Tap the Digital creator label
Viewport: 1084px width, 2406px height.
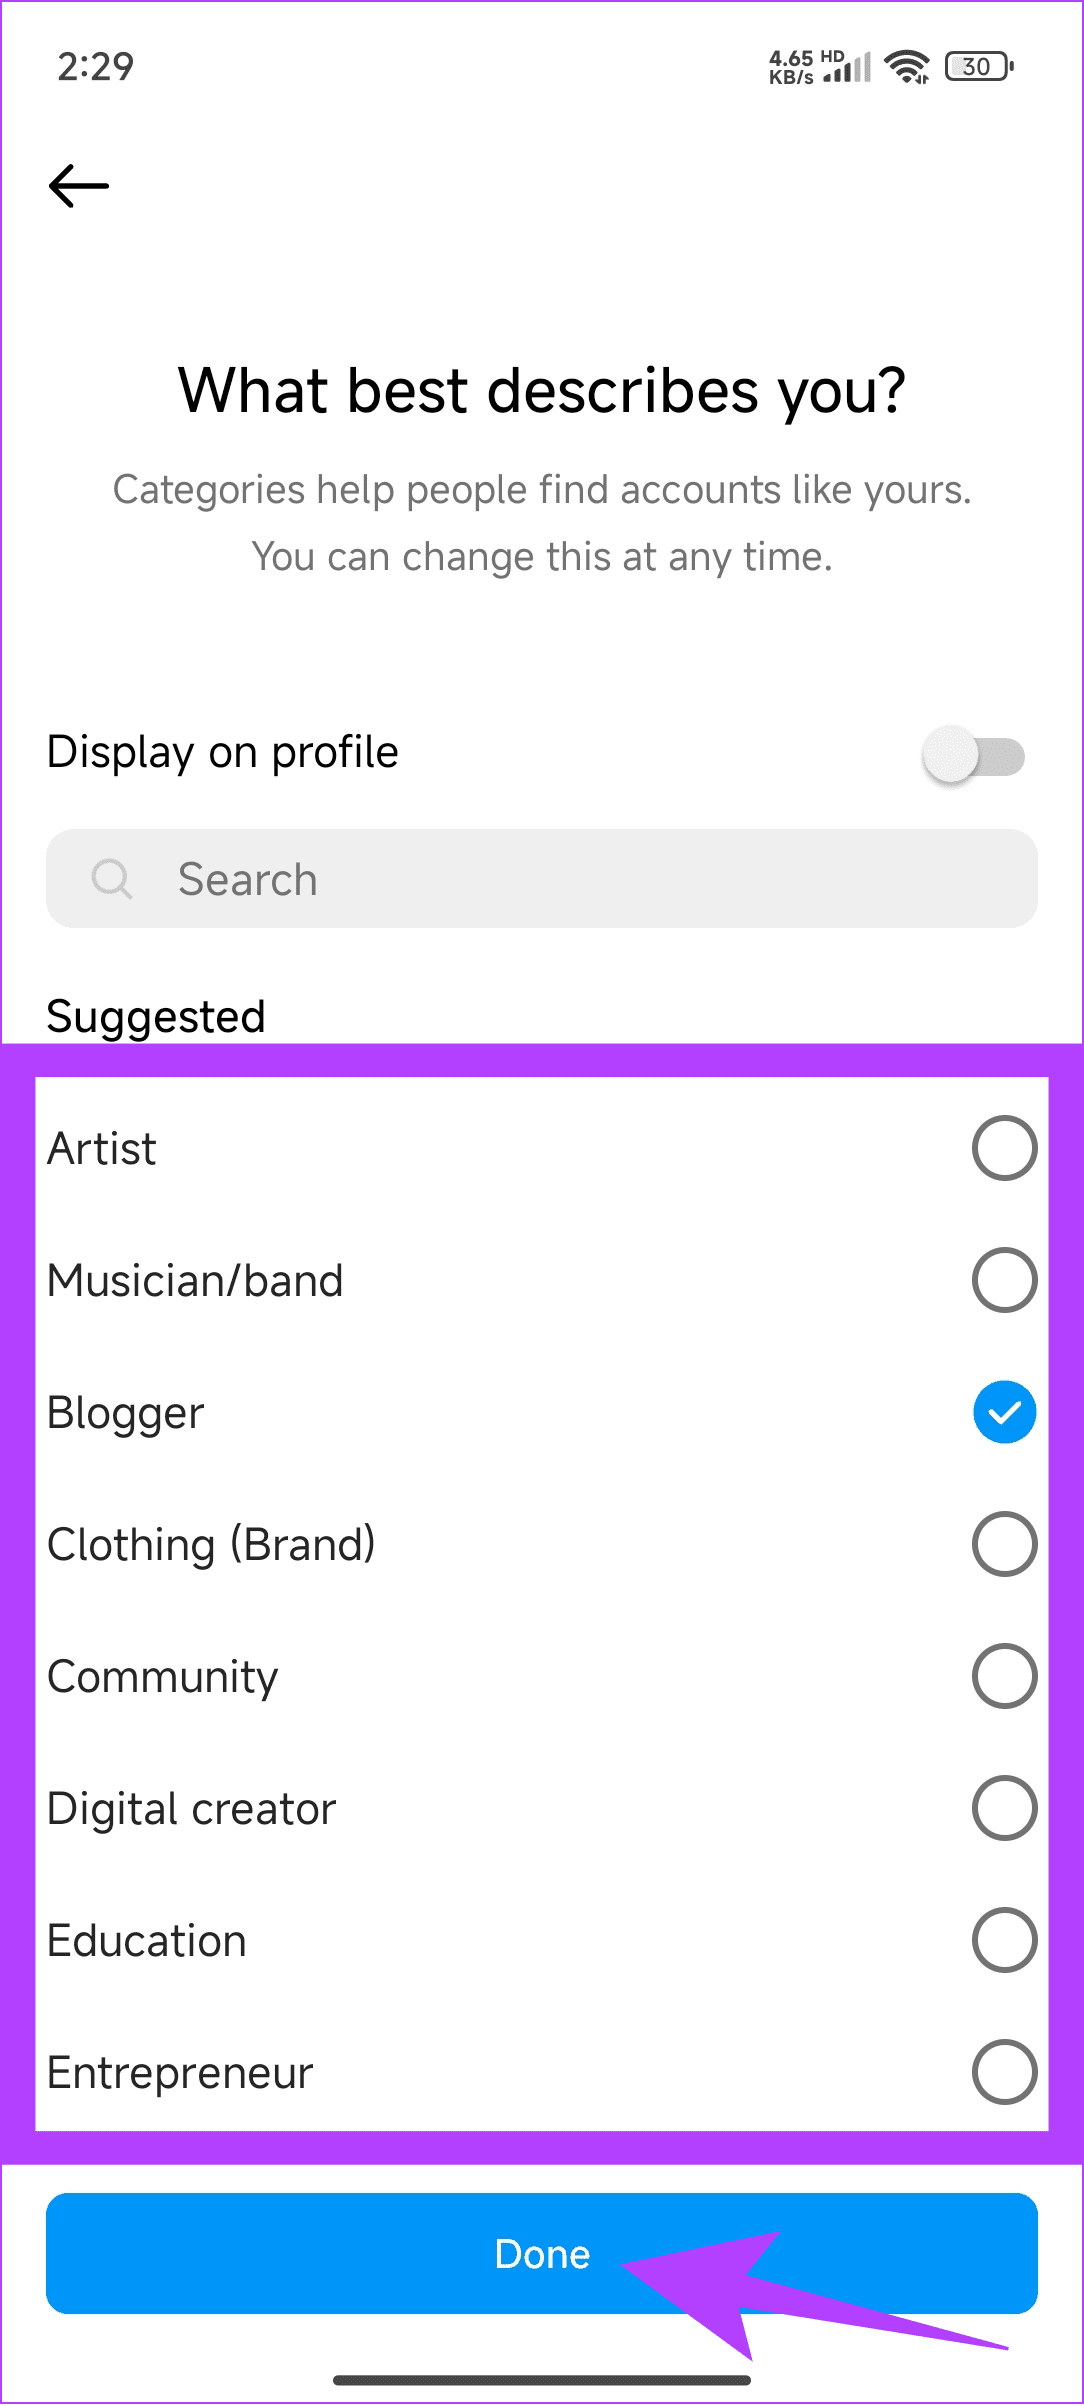192,1809
